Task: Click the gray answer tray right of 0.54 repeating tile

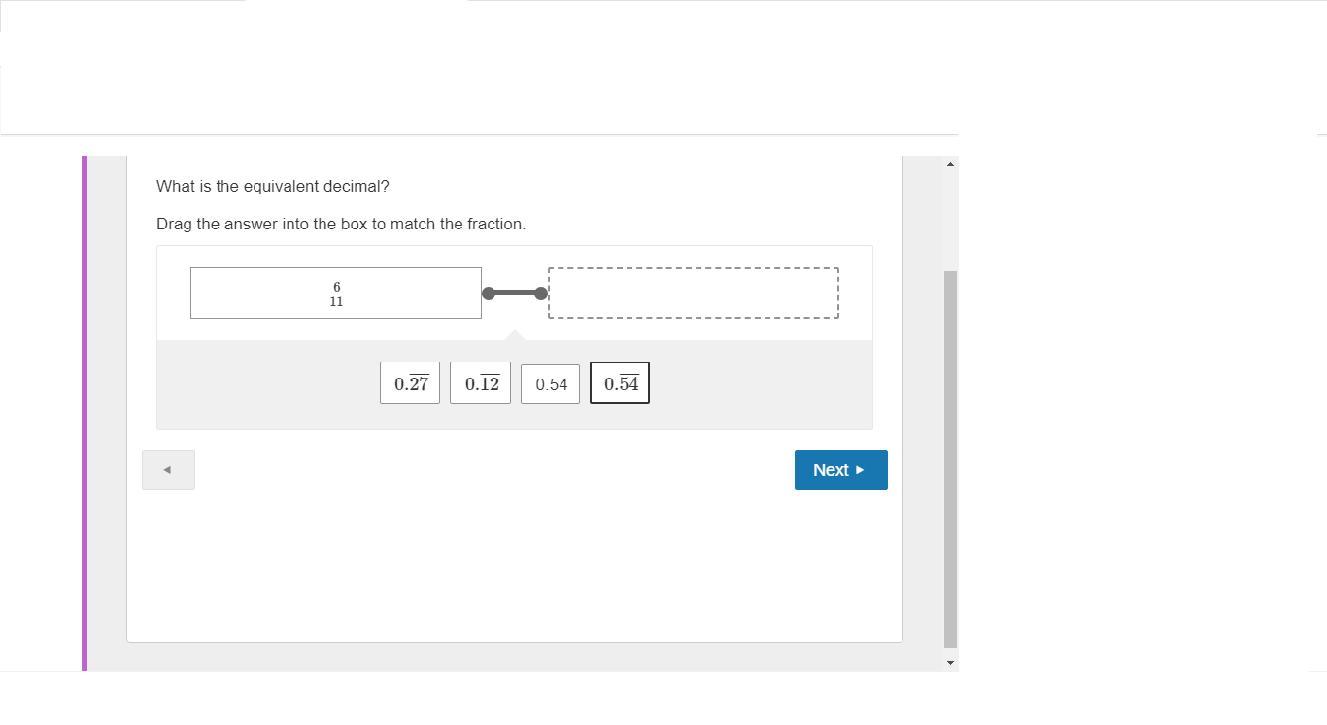Action: coord(760,385)
